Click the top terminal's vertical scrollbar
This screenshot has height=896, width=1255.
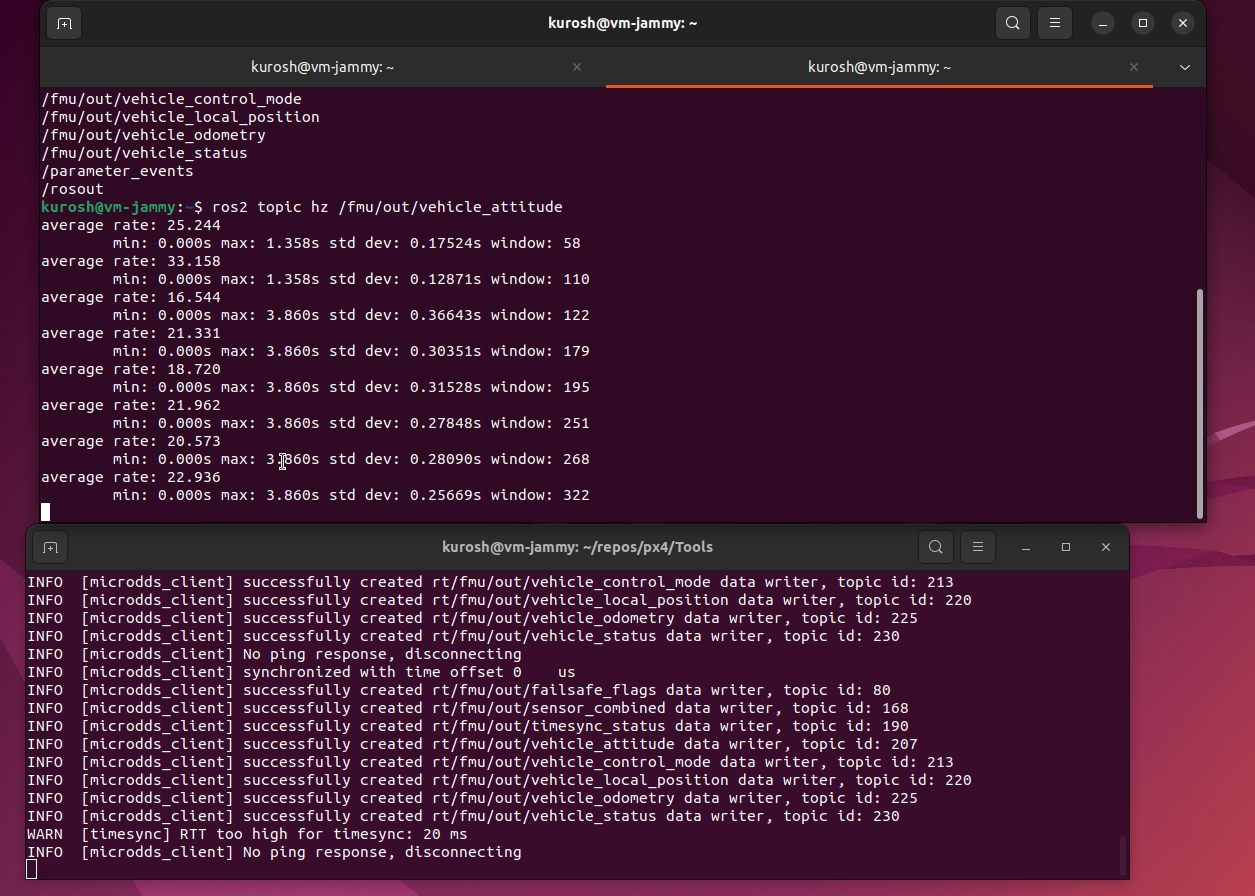click(1200, 403)
